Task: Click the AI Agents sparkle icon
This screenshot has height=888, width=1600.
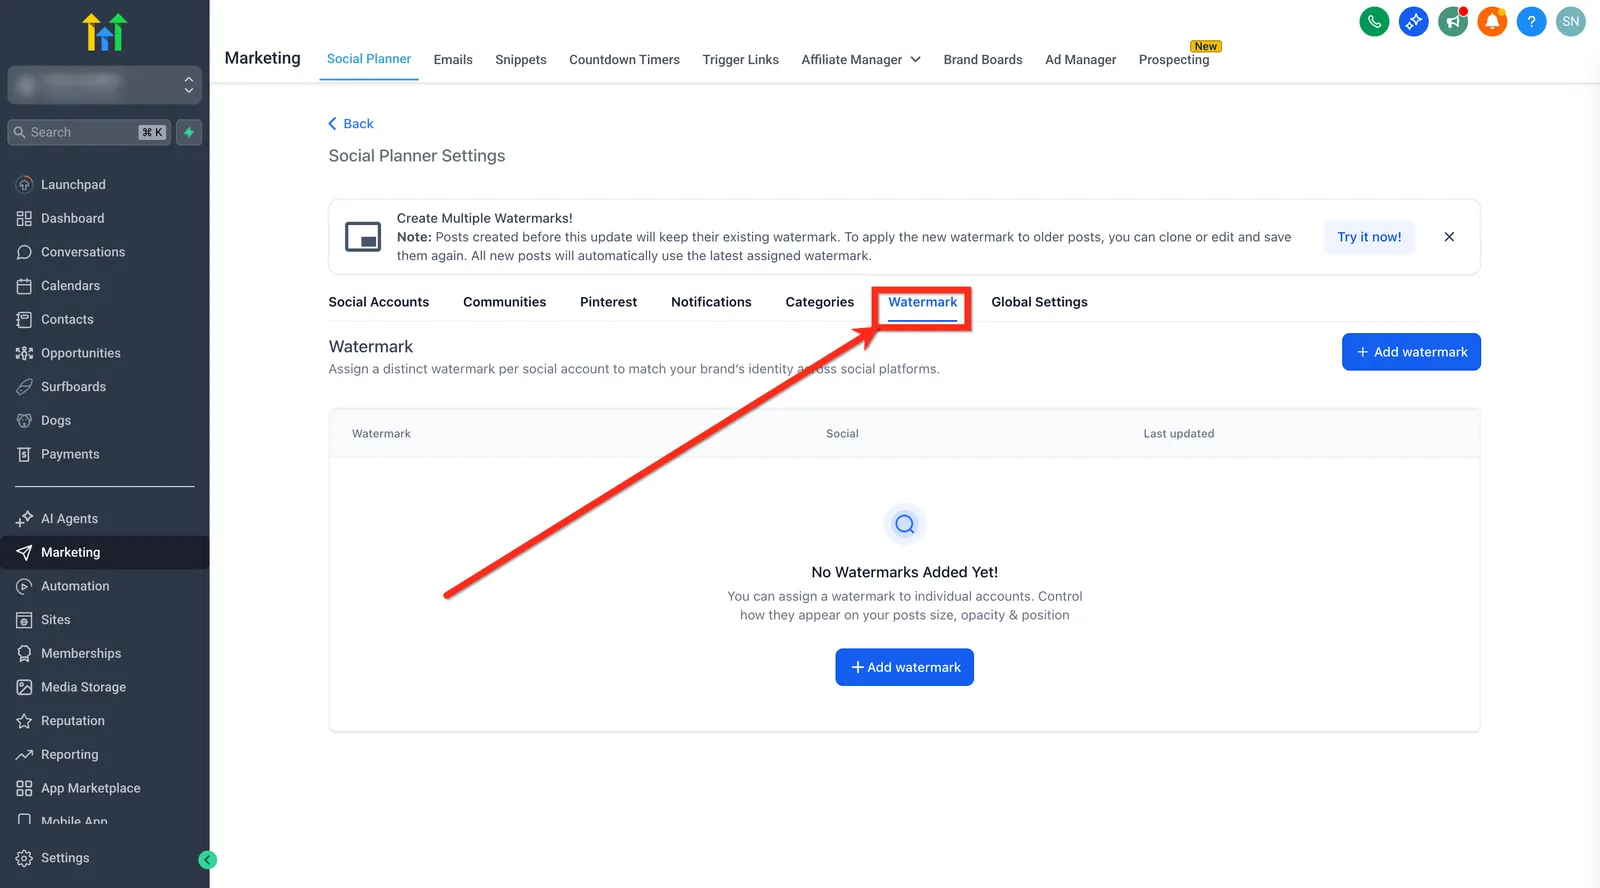Action: click(x=24, y=518)
